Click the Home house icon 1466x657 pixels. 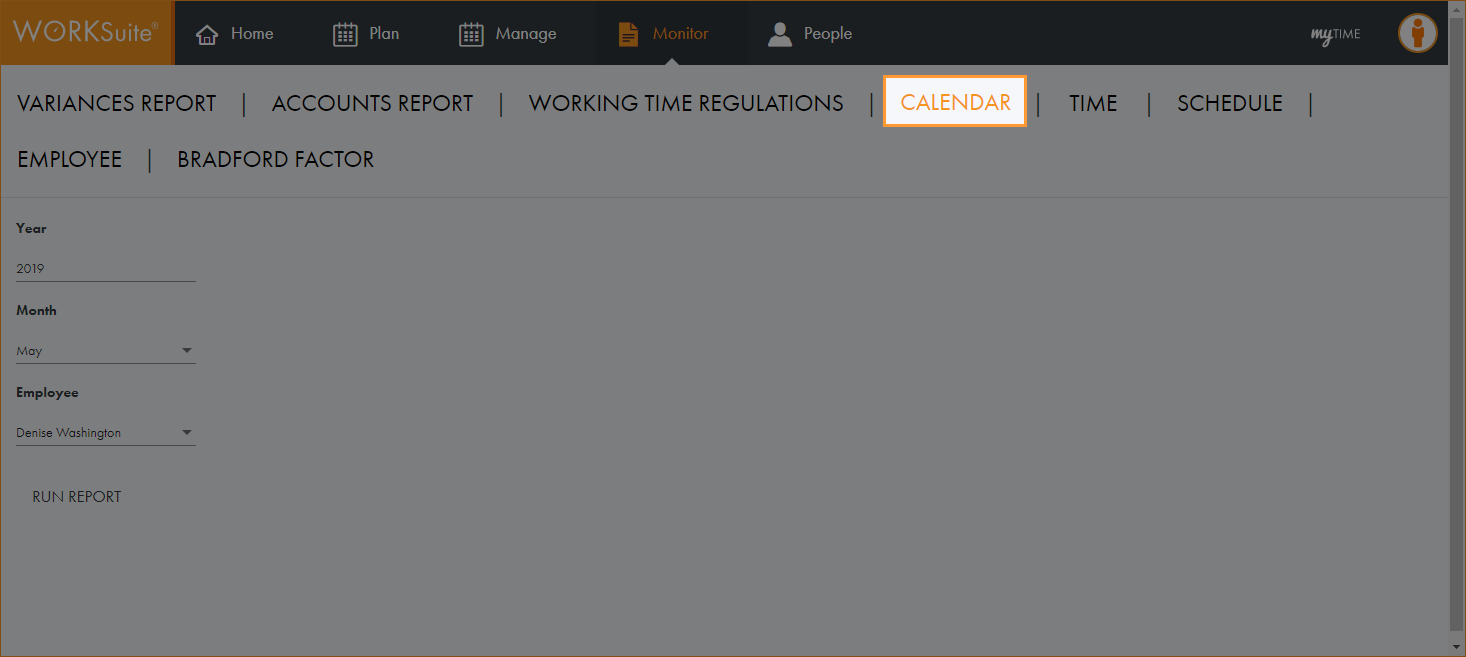click(x=207, y=35)
